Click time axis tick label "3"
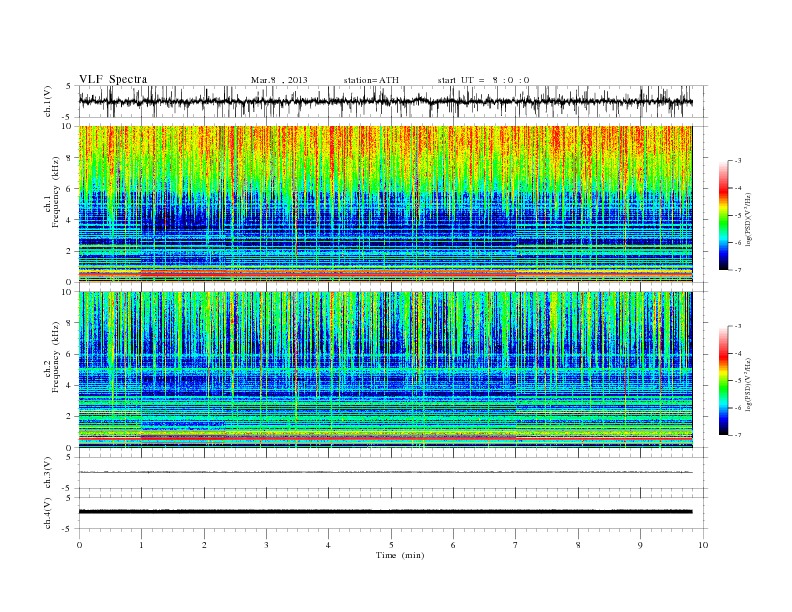This screenshot has height=612, width=792. point(266,545)
